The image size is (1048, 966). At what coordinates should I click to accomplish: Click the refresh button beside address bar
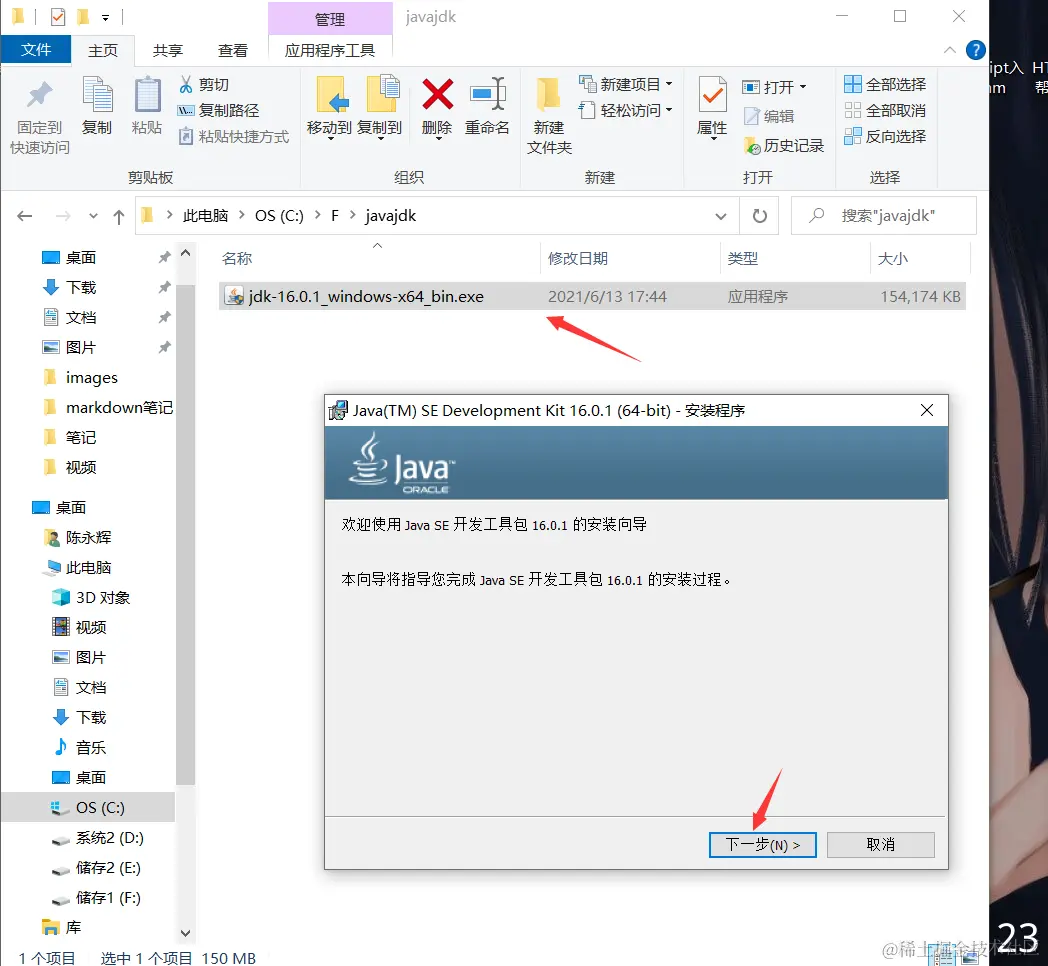pyautogui.click(x=760, y=216)
